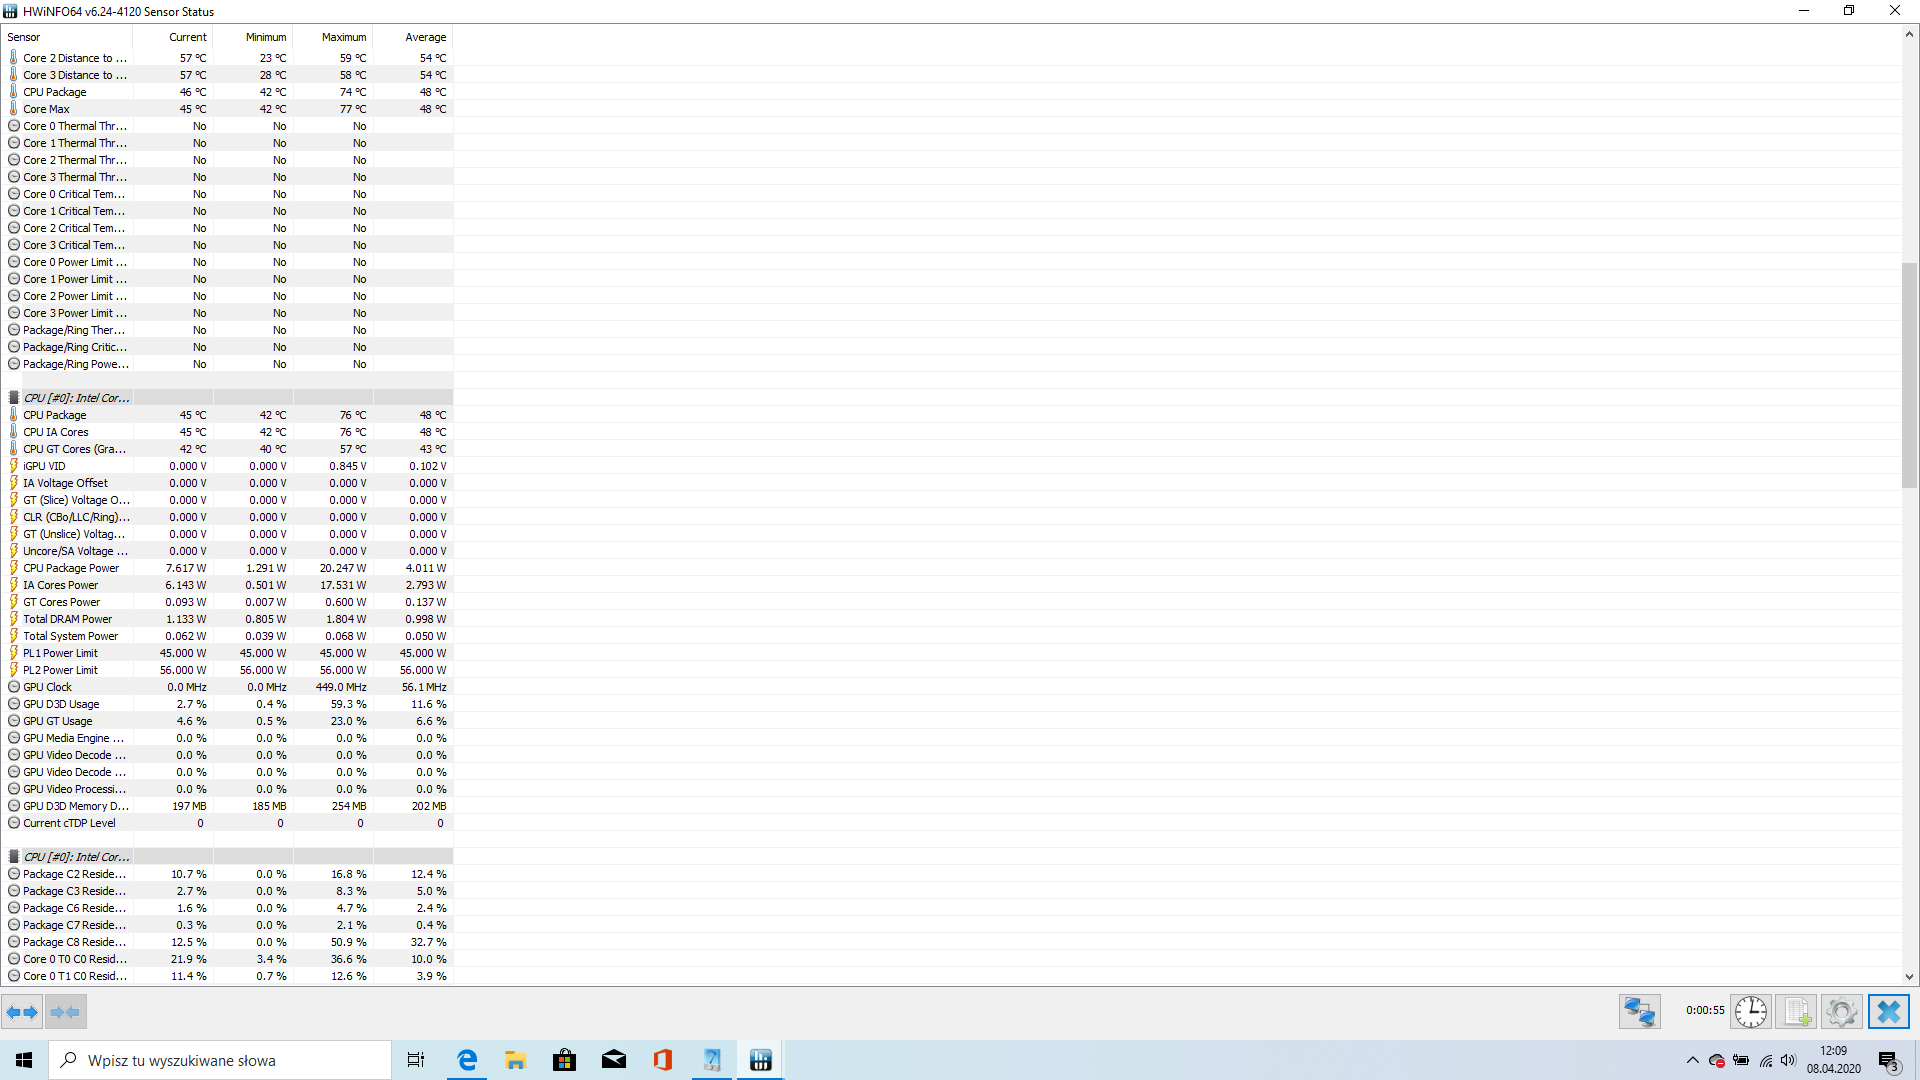Open Task View on the taskbar
The height and width of the screenshot is (1080, 1920).
pyautogui.click(x=416, y=1060)
